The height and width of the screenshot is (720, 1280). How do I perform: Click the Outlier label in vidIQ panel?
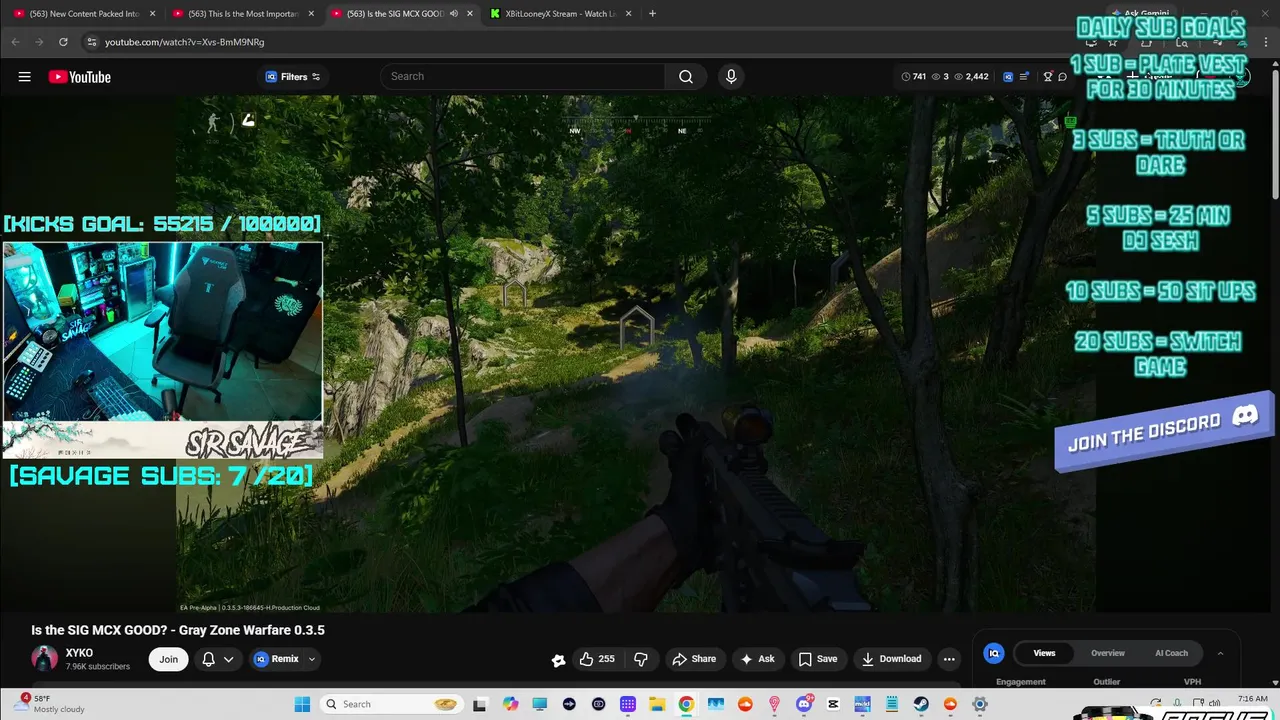click(x=1107, y=682)
